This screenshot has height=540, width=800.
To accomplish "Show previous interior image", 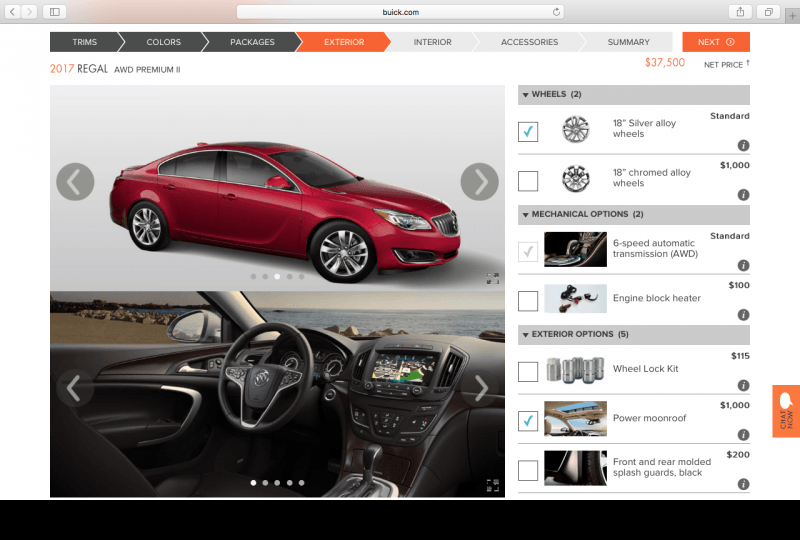I will [x=75, y=388].
